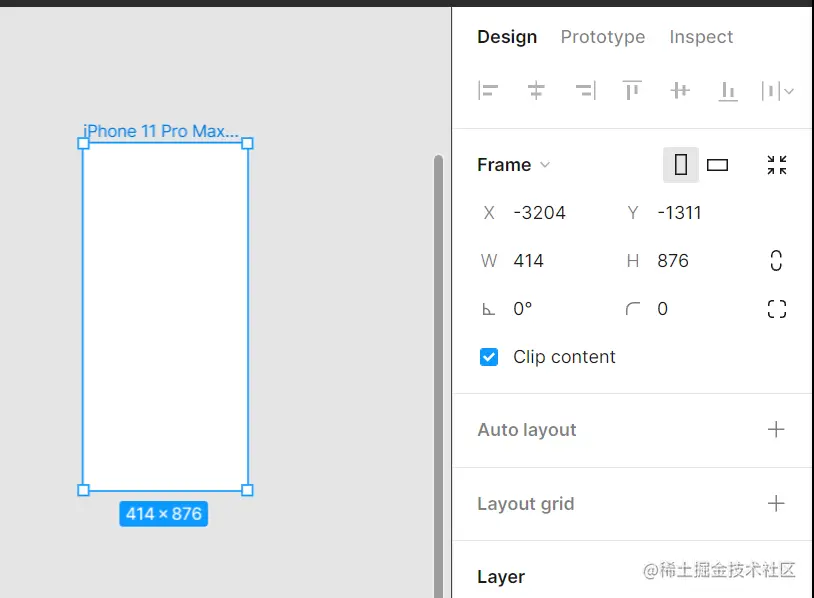The height and width of the screenshot is (598, 814).
Task: Click the Auto layout section label
Action: (x=527, y=430)
